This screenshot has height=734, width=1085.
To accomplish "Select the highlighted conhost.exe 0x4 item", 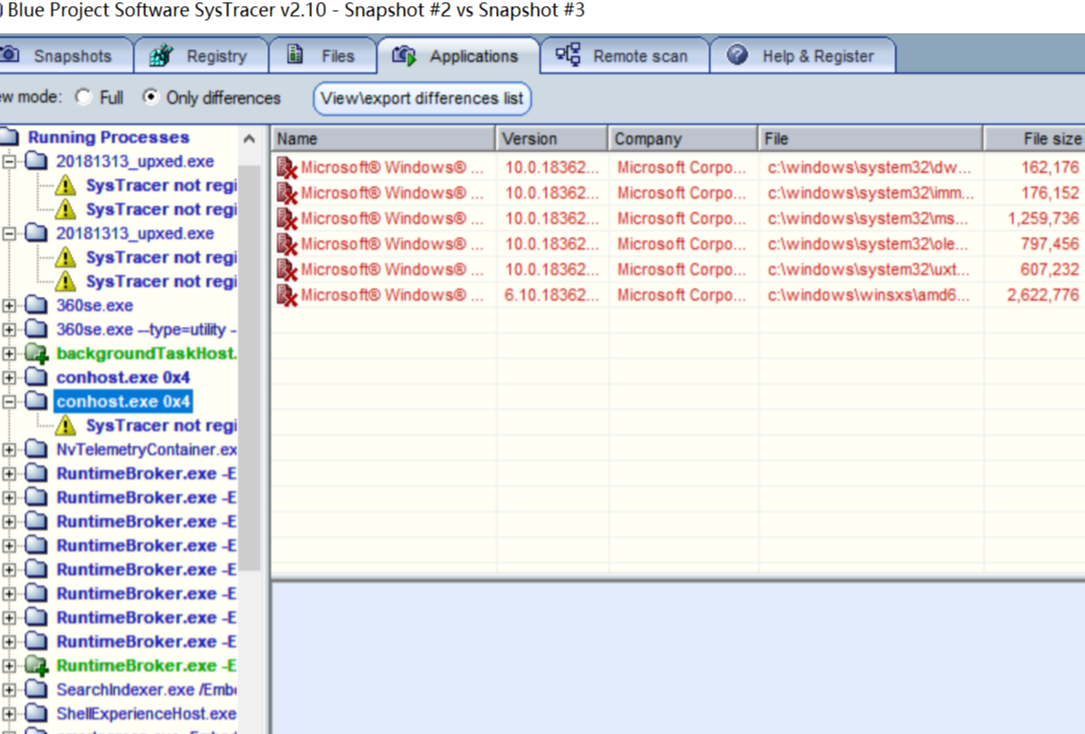I will [123, 401].
